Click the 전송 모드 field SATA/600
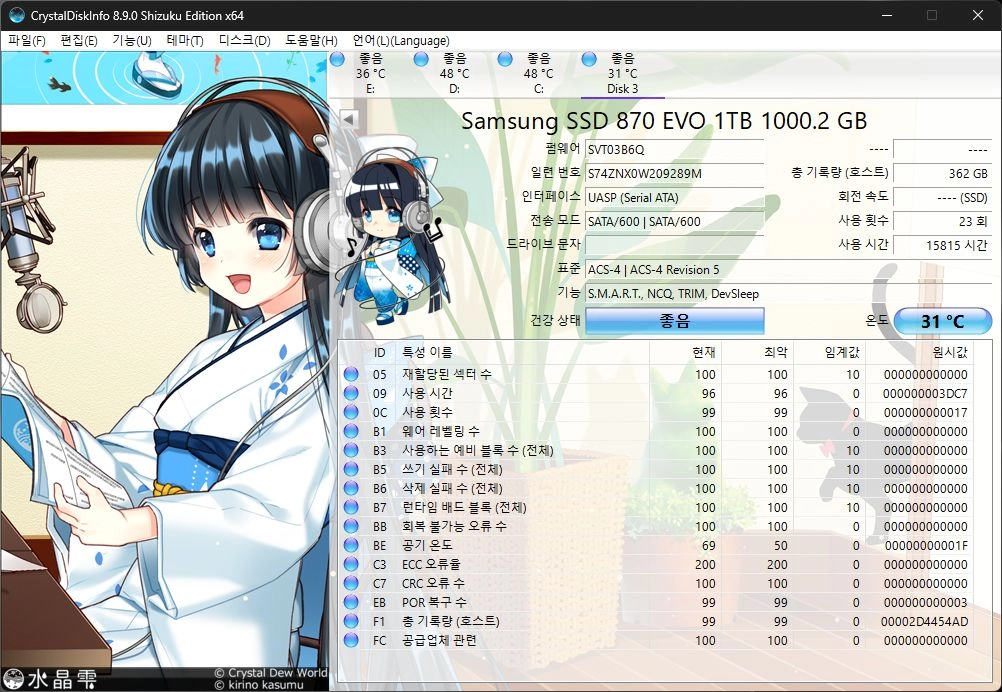The image size is (1002, 692). click(674, 222)
